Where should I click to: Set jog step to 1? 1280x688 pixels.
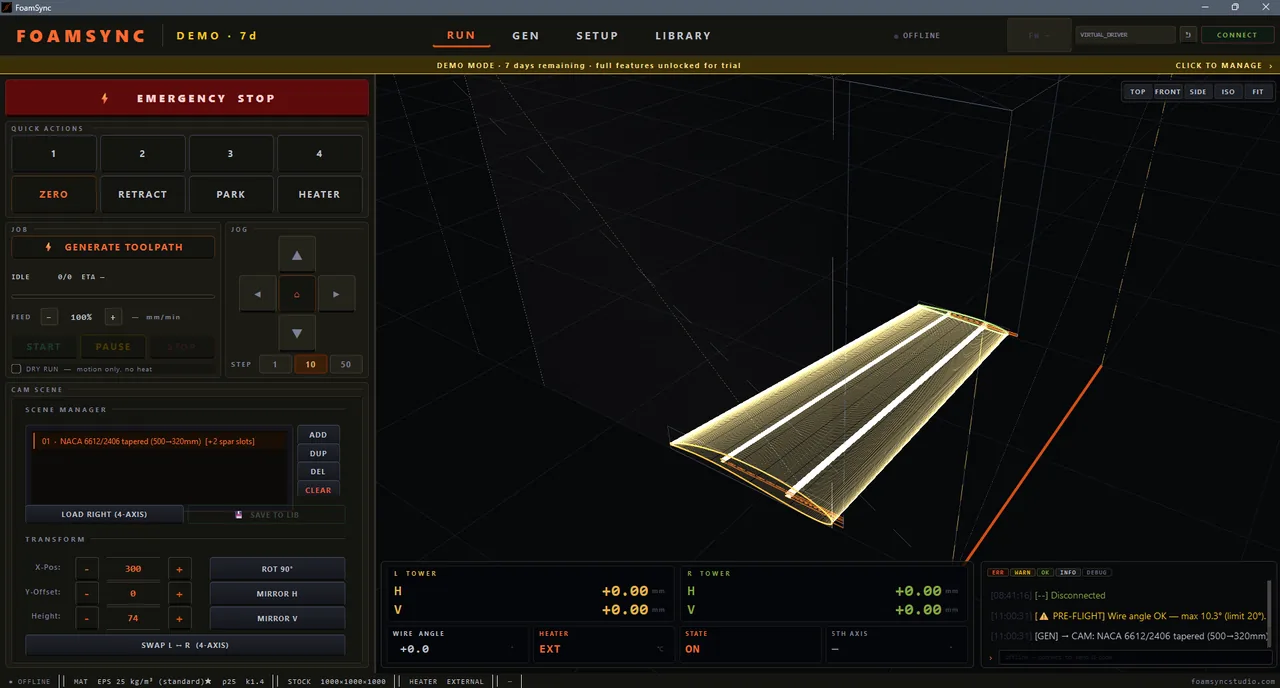click(x=275, y=365)
